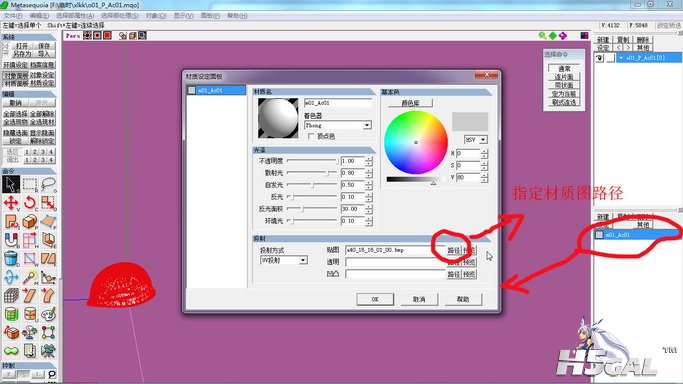Select the Rotate tool icon
This screenshot has height=384, width=683.
coord(30,203)
